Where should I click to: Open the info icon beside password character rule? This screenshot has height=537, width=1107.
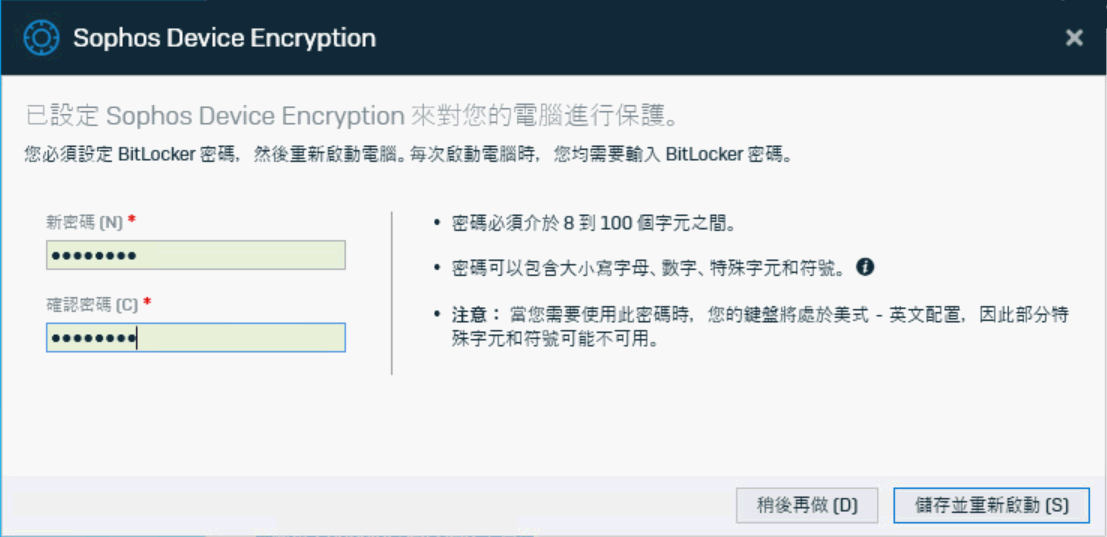[x=865, y=267]
